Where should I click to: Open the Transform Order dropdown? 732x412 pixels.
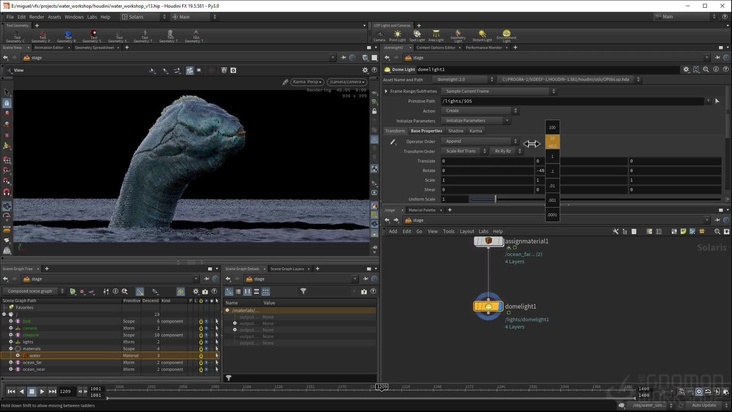(x=464, y=151)
